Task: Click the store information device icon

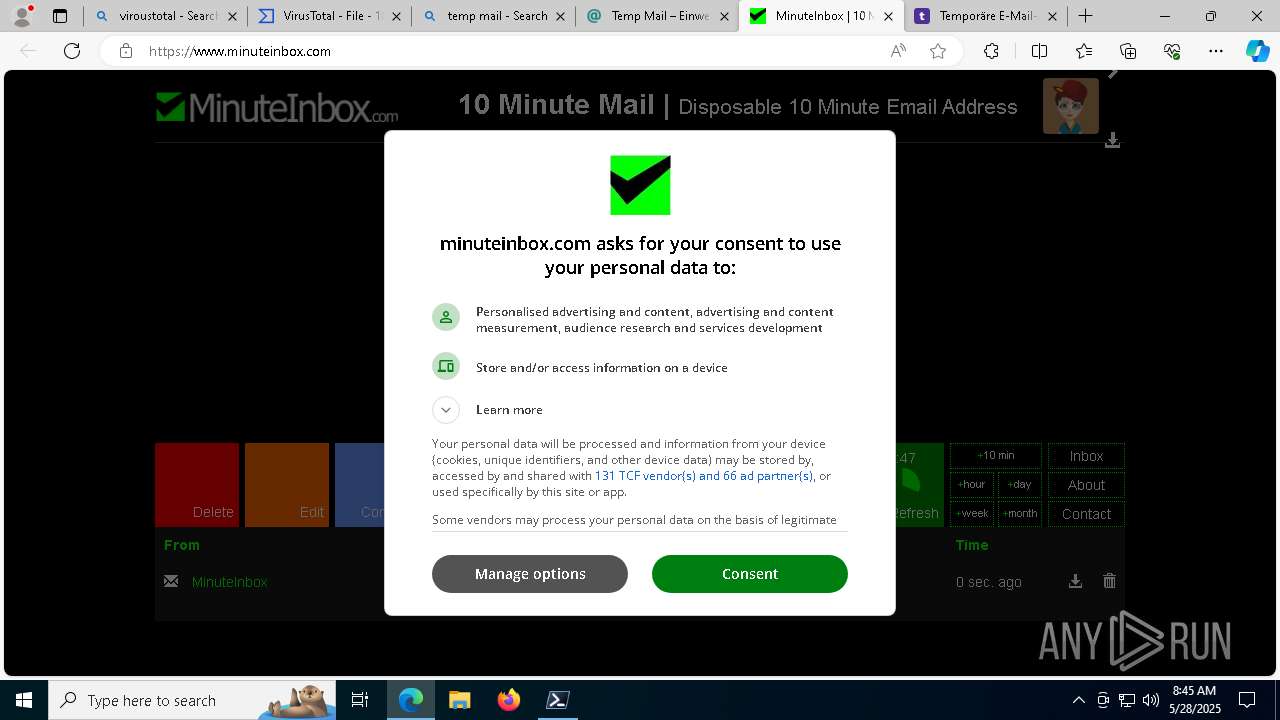Action: point(446,366)
